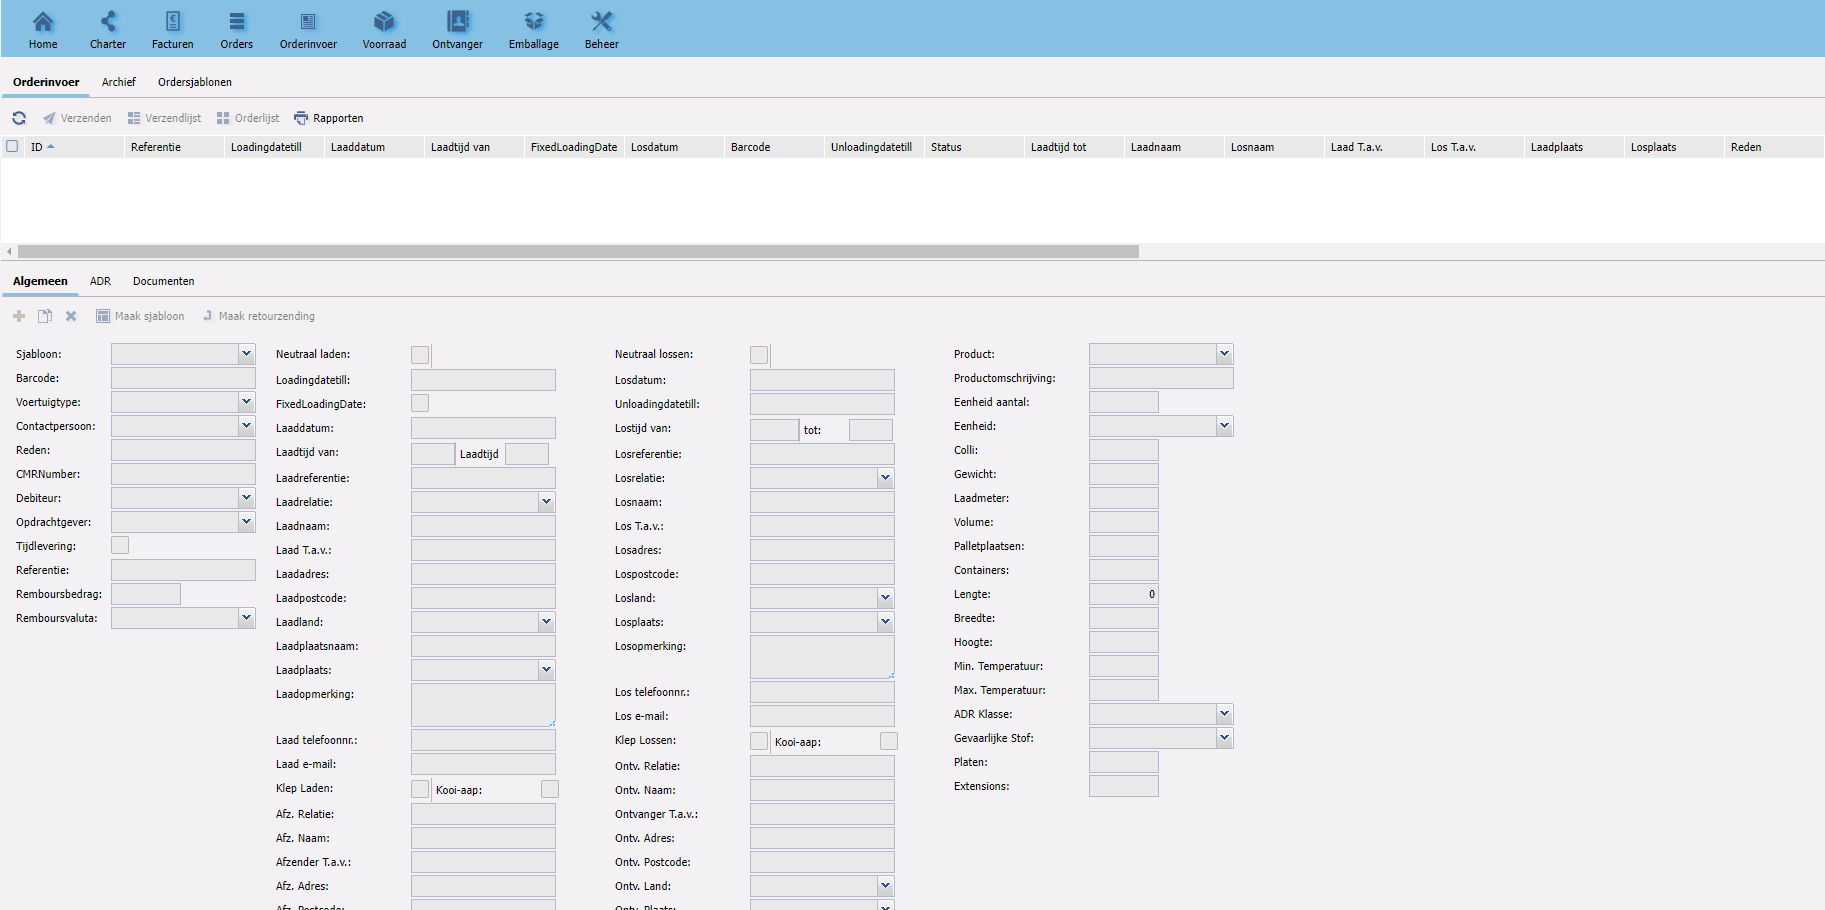Toggle the Neutraal laden checkbox
1825x910 pixels.
point(420,355)
